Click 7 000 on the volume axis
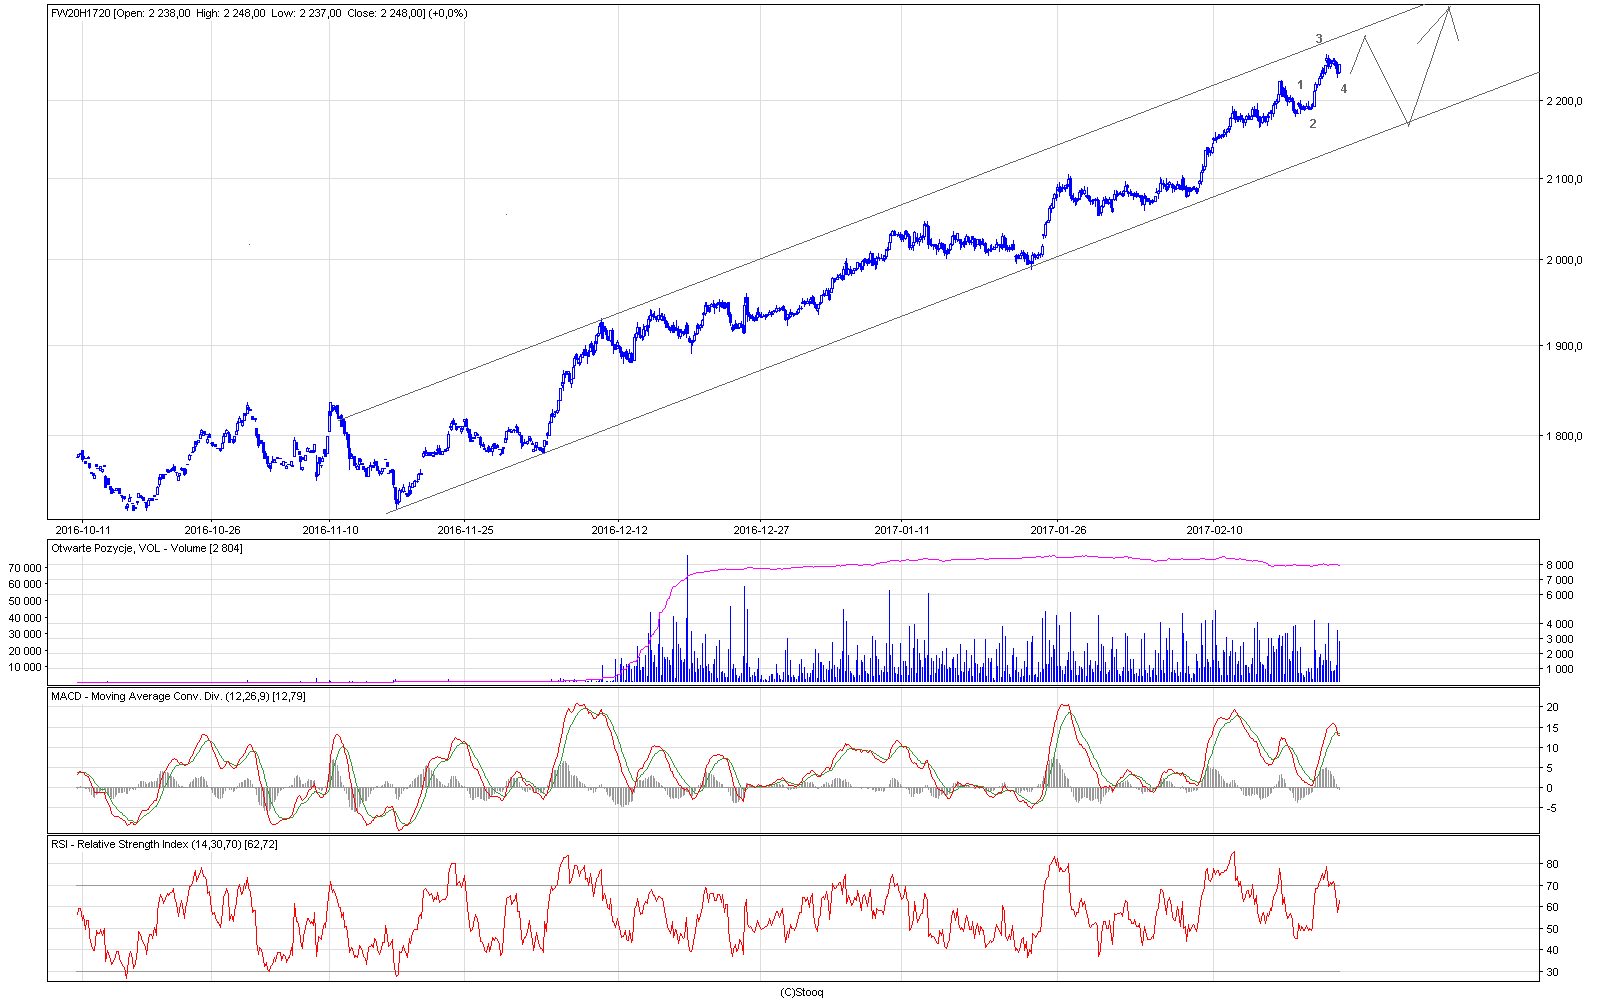Image resolution: width=1600 pixels, height=1000 pixels. (x=1560, y=580)
